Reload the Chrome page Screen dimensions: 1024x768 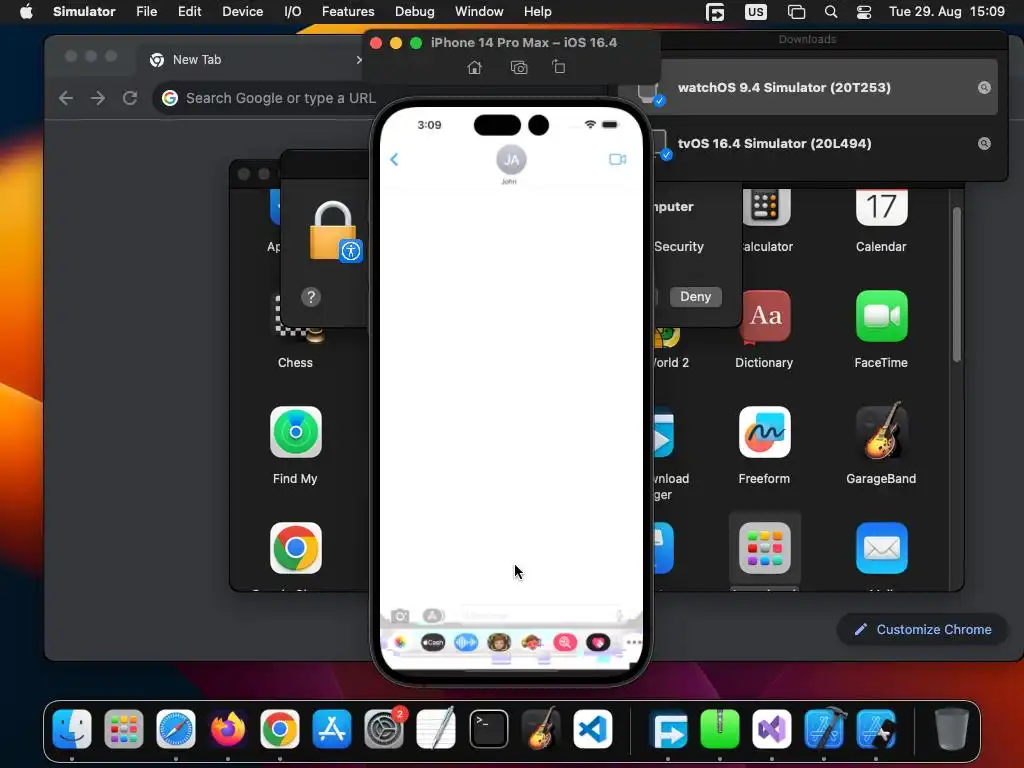tap(130, 98)
